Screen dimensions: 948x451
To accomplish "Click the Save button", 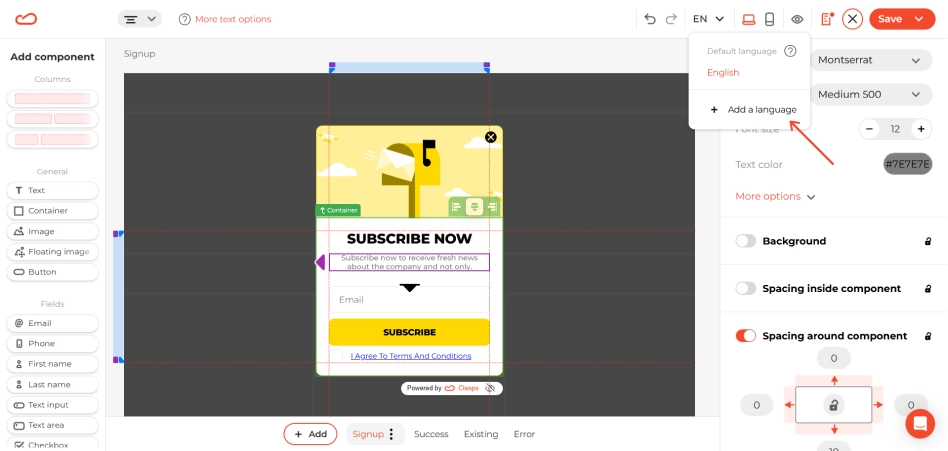I will point(890,19).
